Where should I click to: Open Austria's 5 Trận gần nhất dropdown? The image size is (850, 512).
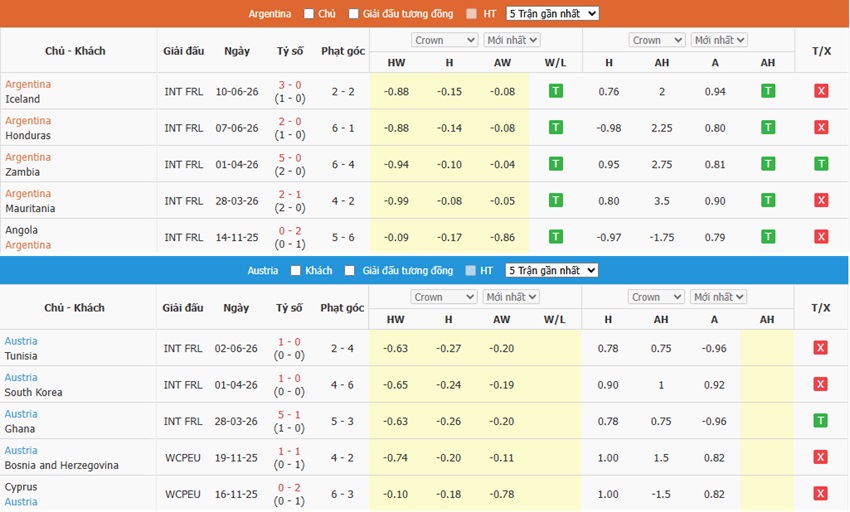click(x=551, y=270)
